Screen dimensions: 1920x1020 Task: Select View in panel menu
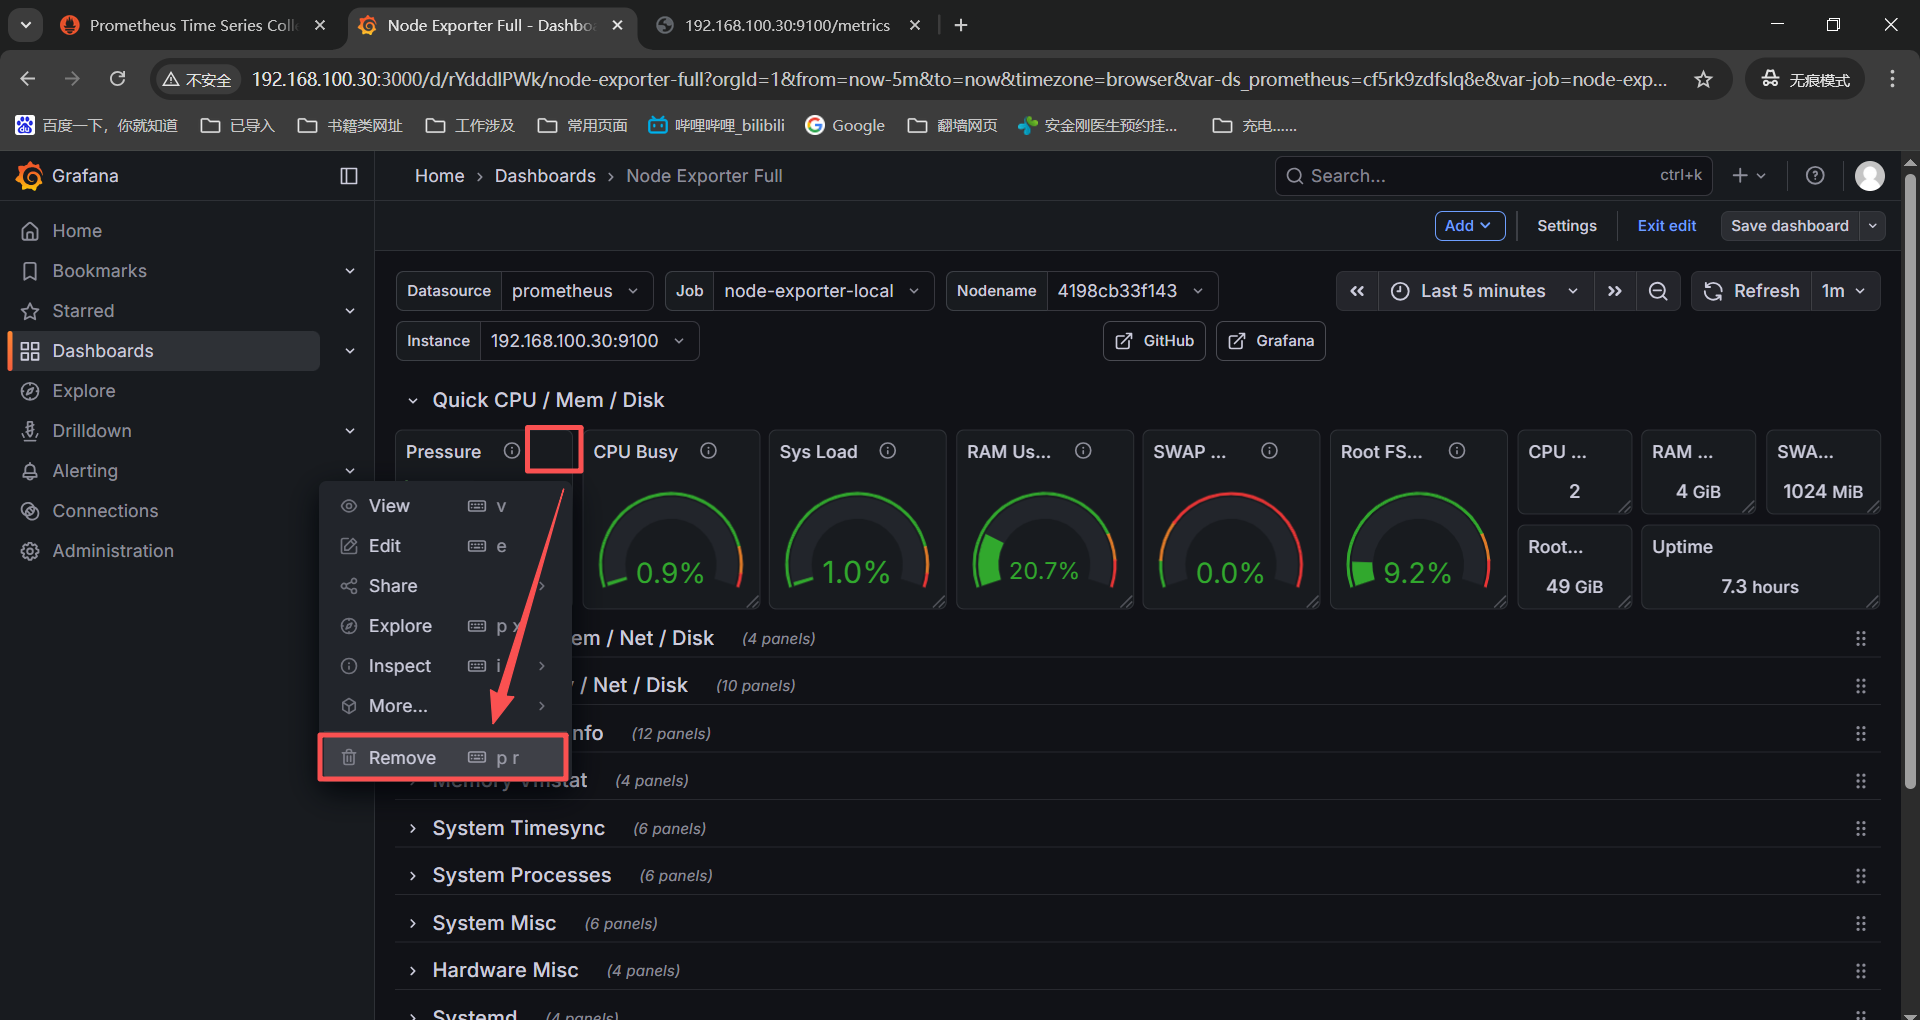[x=444, y=506]
